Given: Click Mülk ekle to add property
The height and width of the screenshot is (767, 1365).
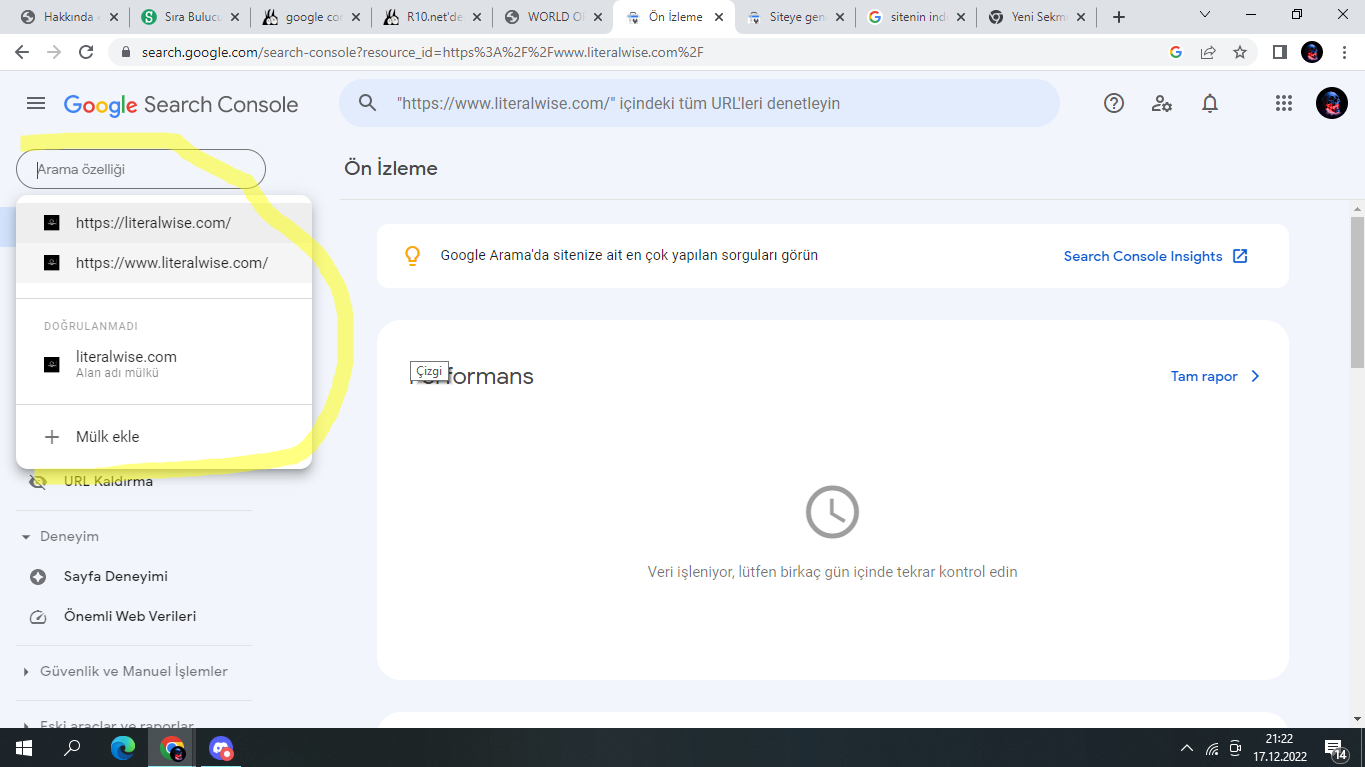Looking at the screenshot, I should pos(108,437).
